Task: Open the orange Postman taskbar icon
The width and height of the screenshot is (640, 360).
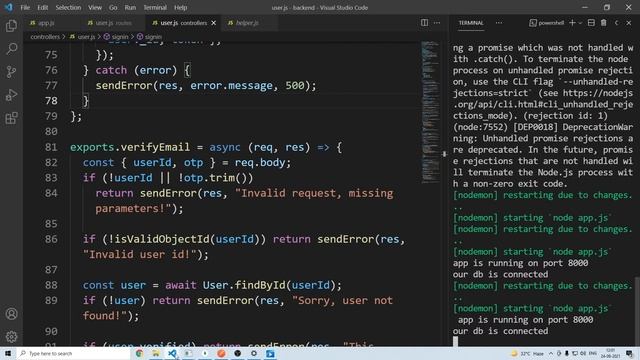Action: point(221,353)
